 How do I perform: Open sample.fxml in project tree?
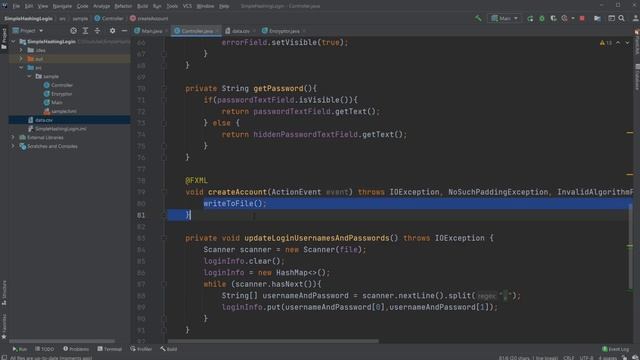tap(60, 111)
